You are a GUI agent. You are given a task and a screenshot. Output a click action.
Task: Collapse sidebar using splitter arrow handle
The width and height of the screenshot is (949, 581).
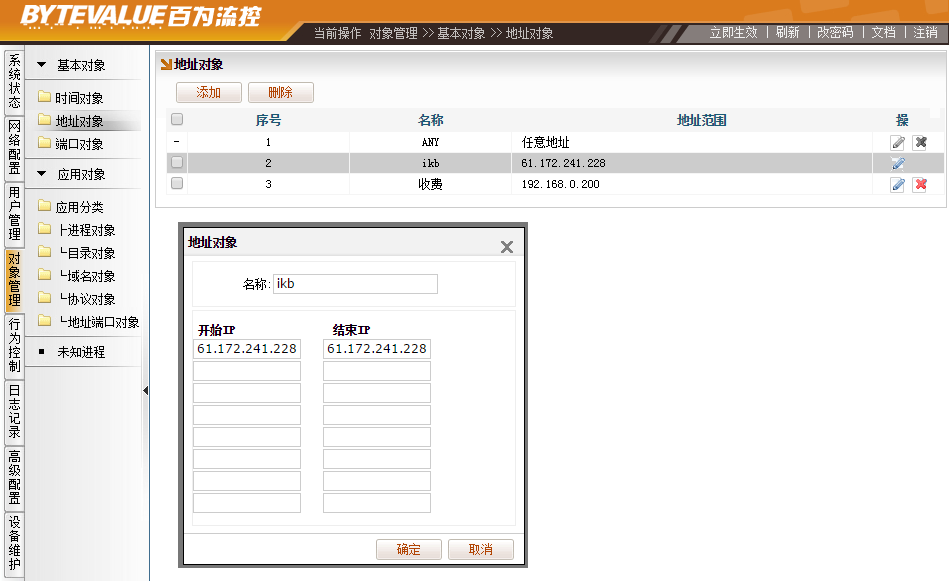(145, 390)
